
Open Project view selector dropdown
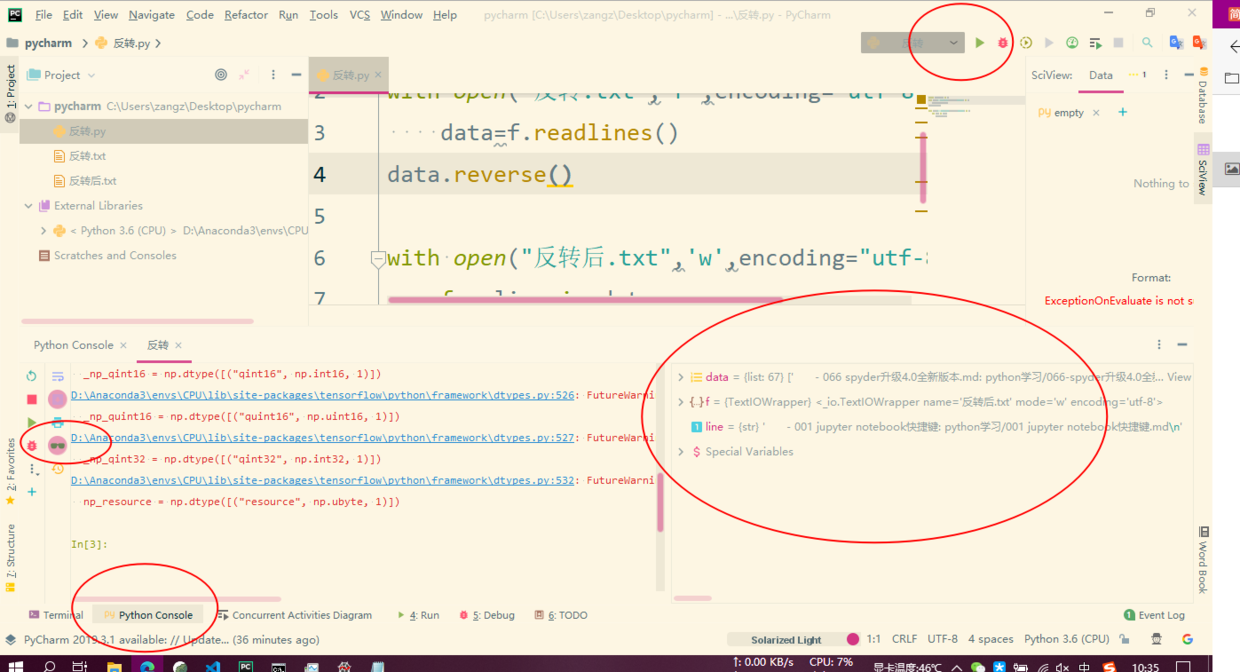(x=62, y=75)
